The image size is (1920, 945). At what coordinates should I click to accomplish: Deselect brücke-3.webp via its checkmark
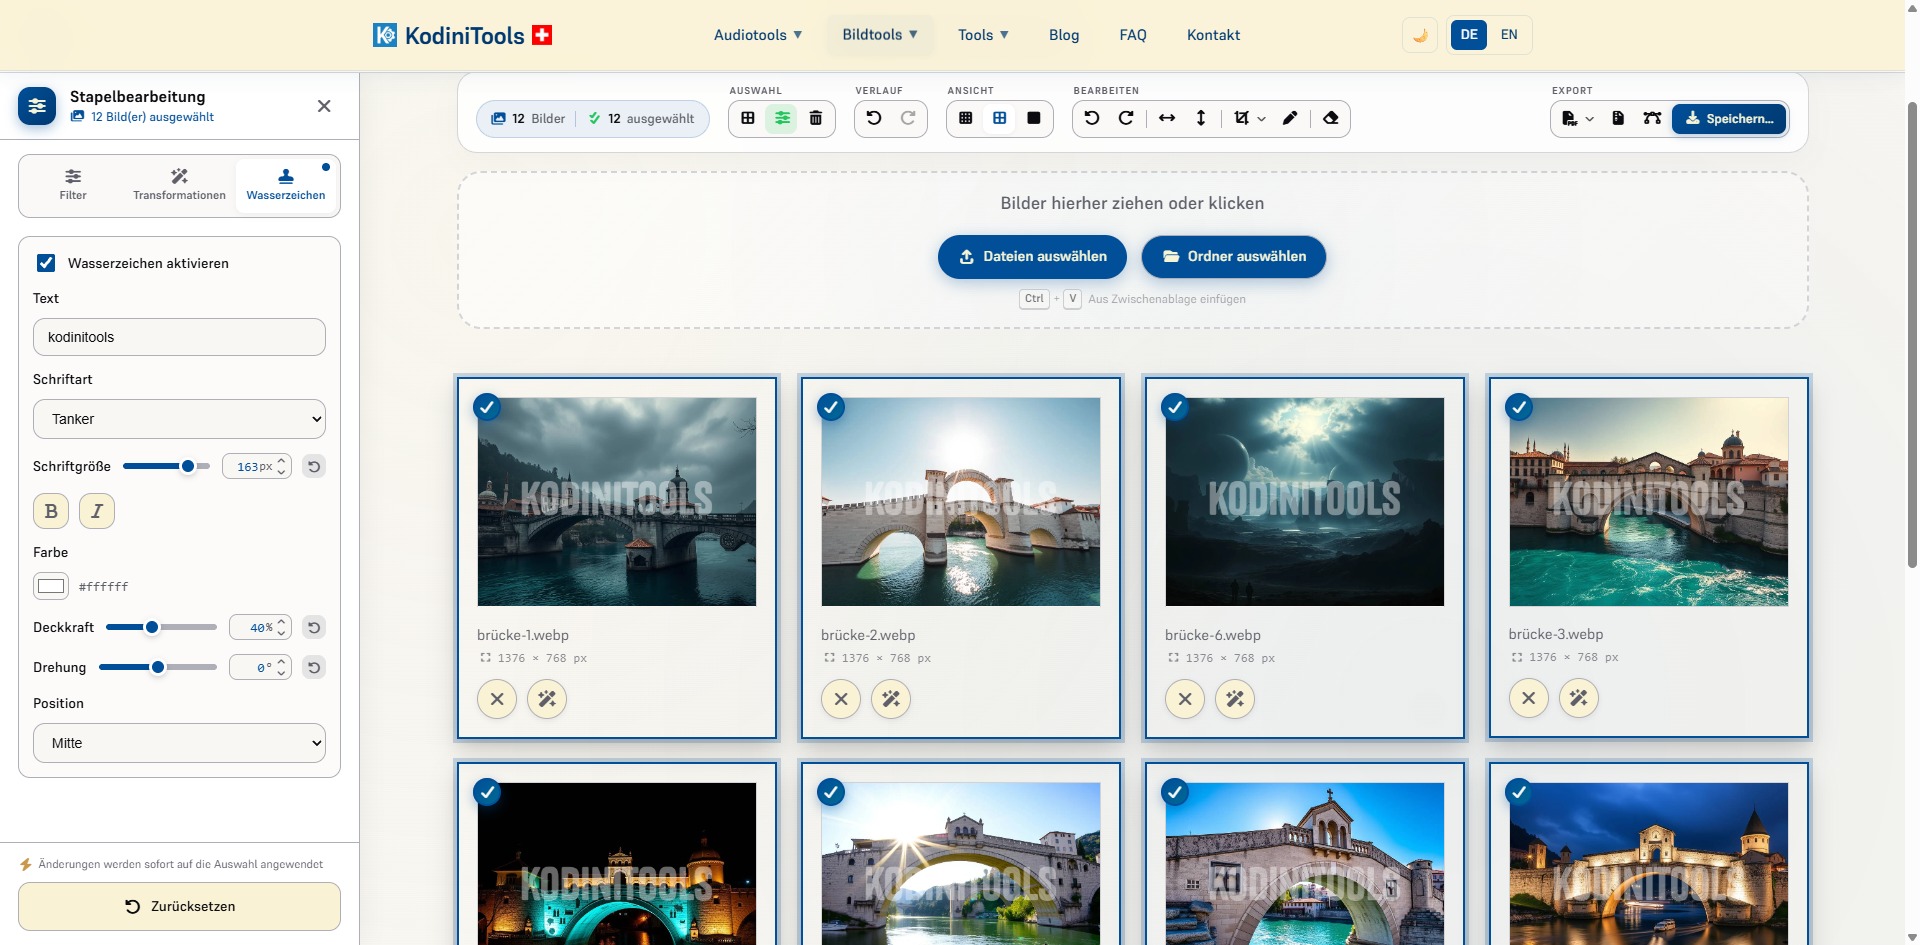coord(1519,407)
